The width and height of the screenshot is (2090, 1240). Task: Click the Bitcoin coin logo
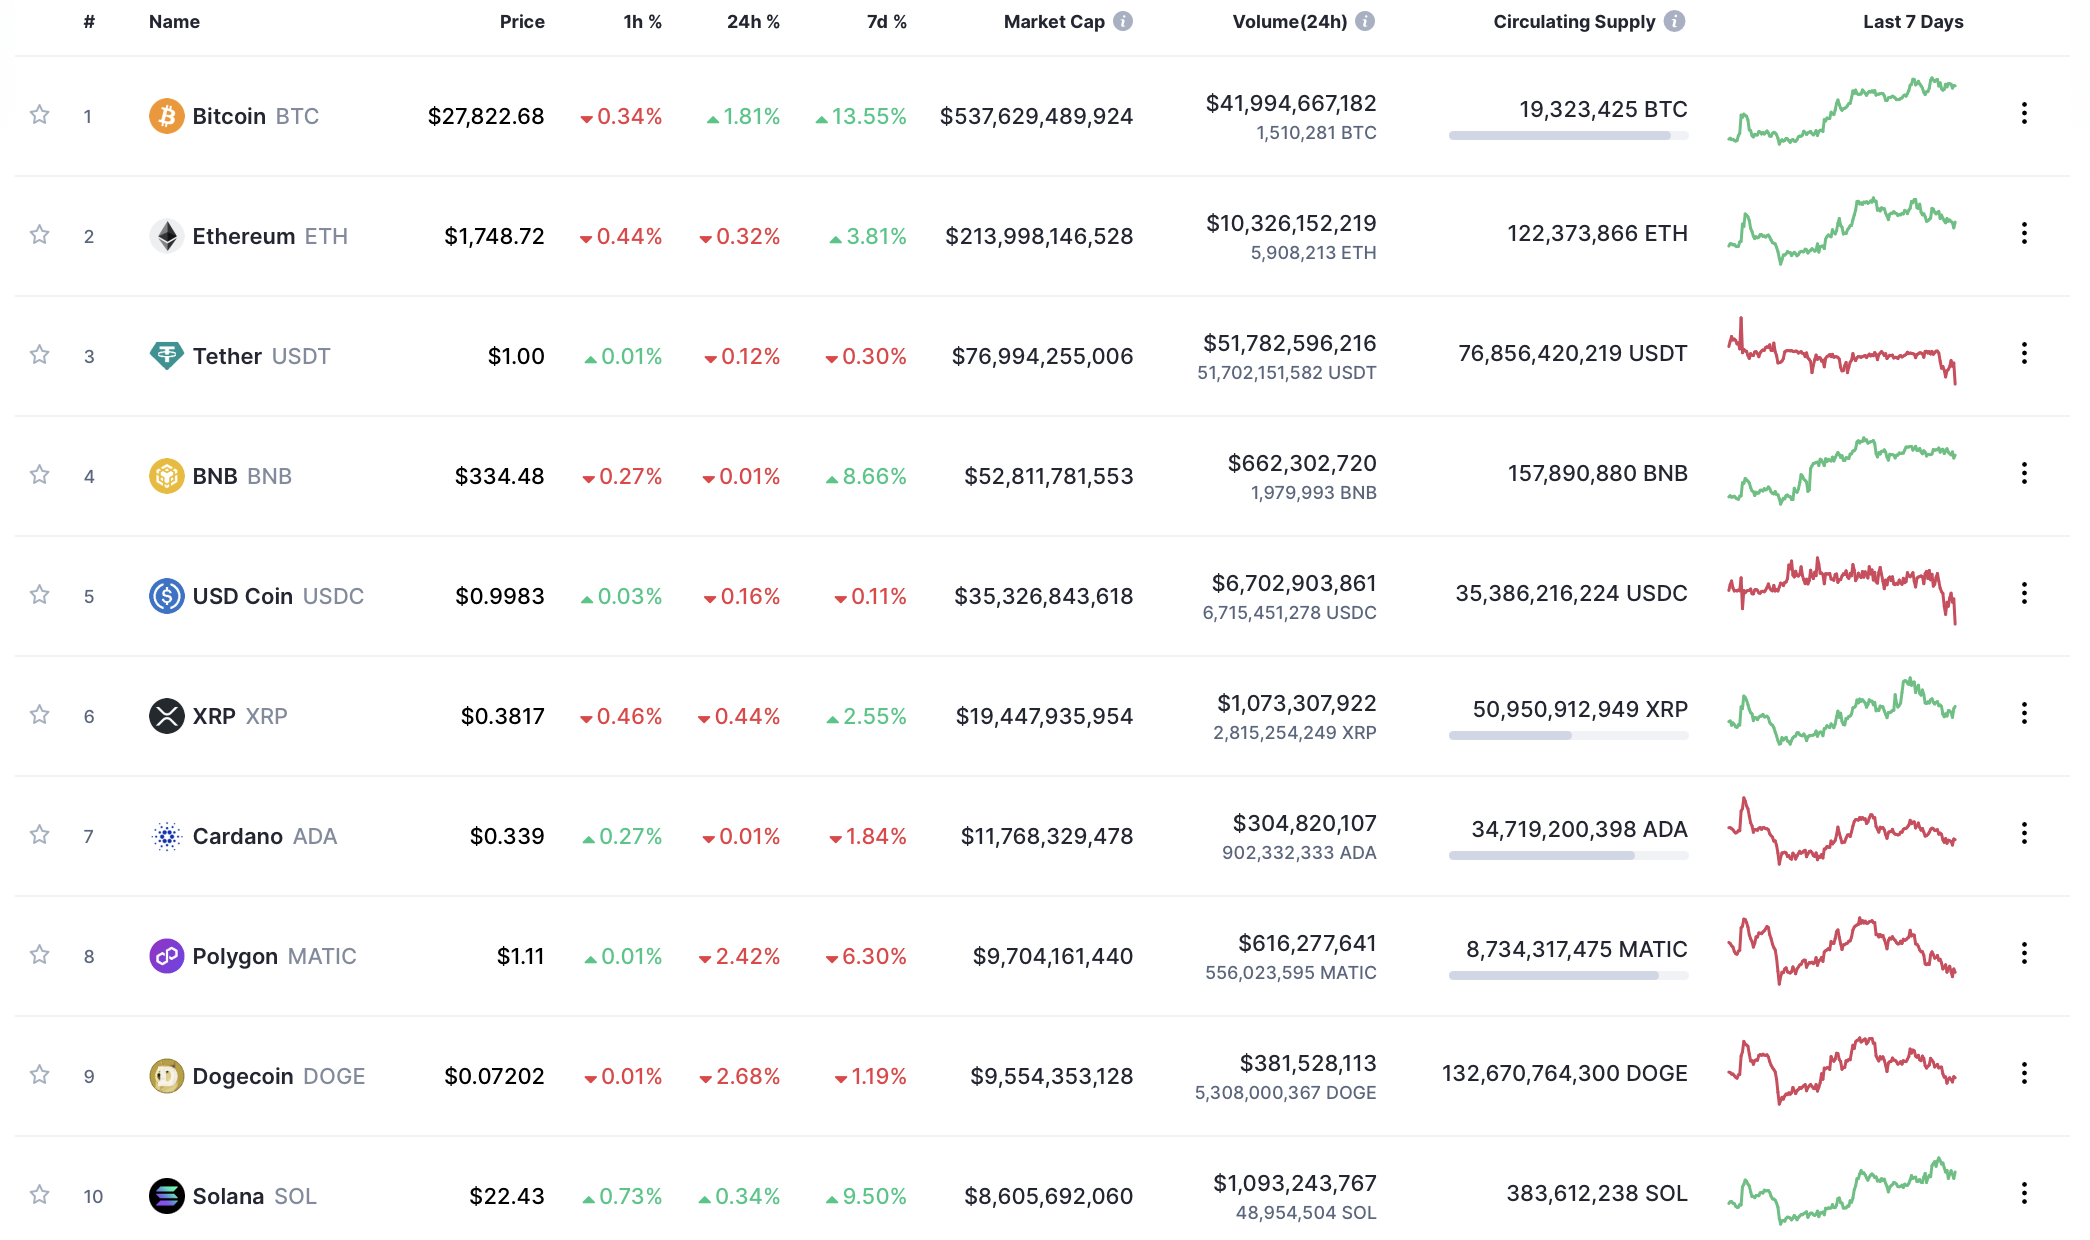pos(166,116)
